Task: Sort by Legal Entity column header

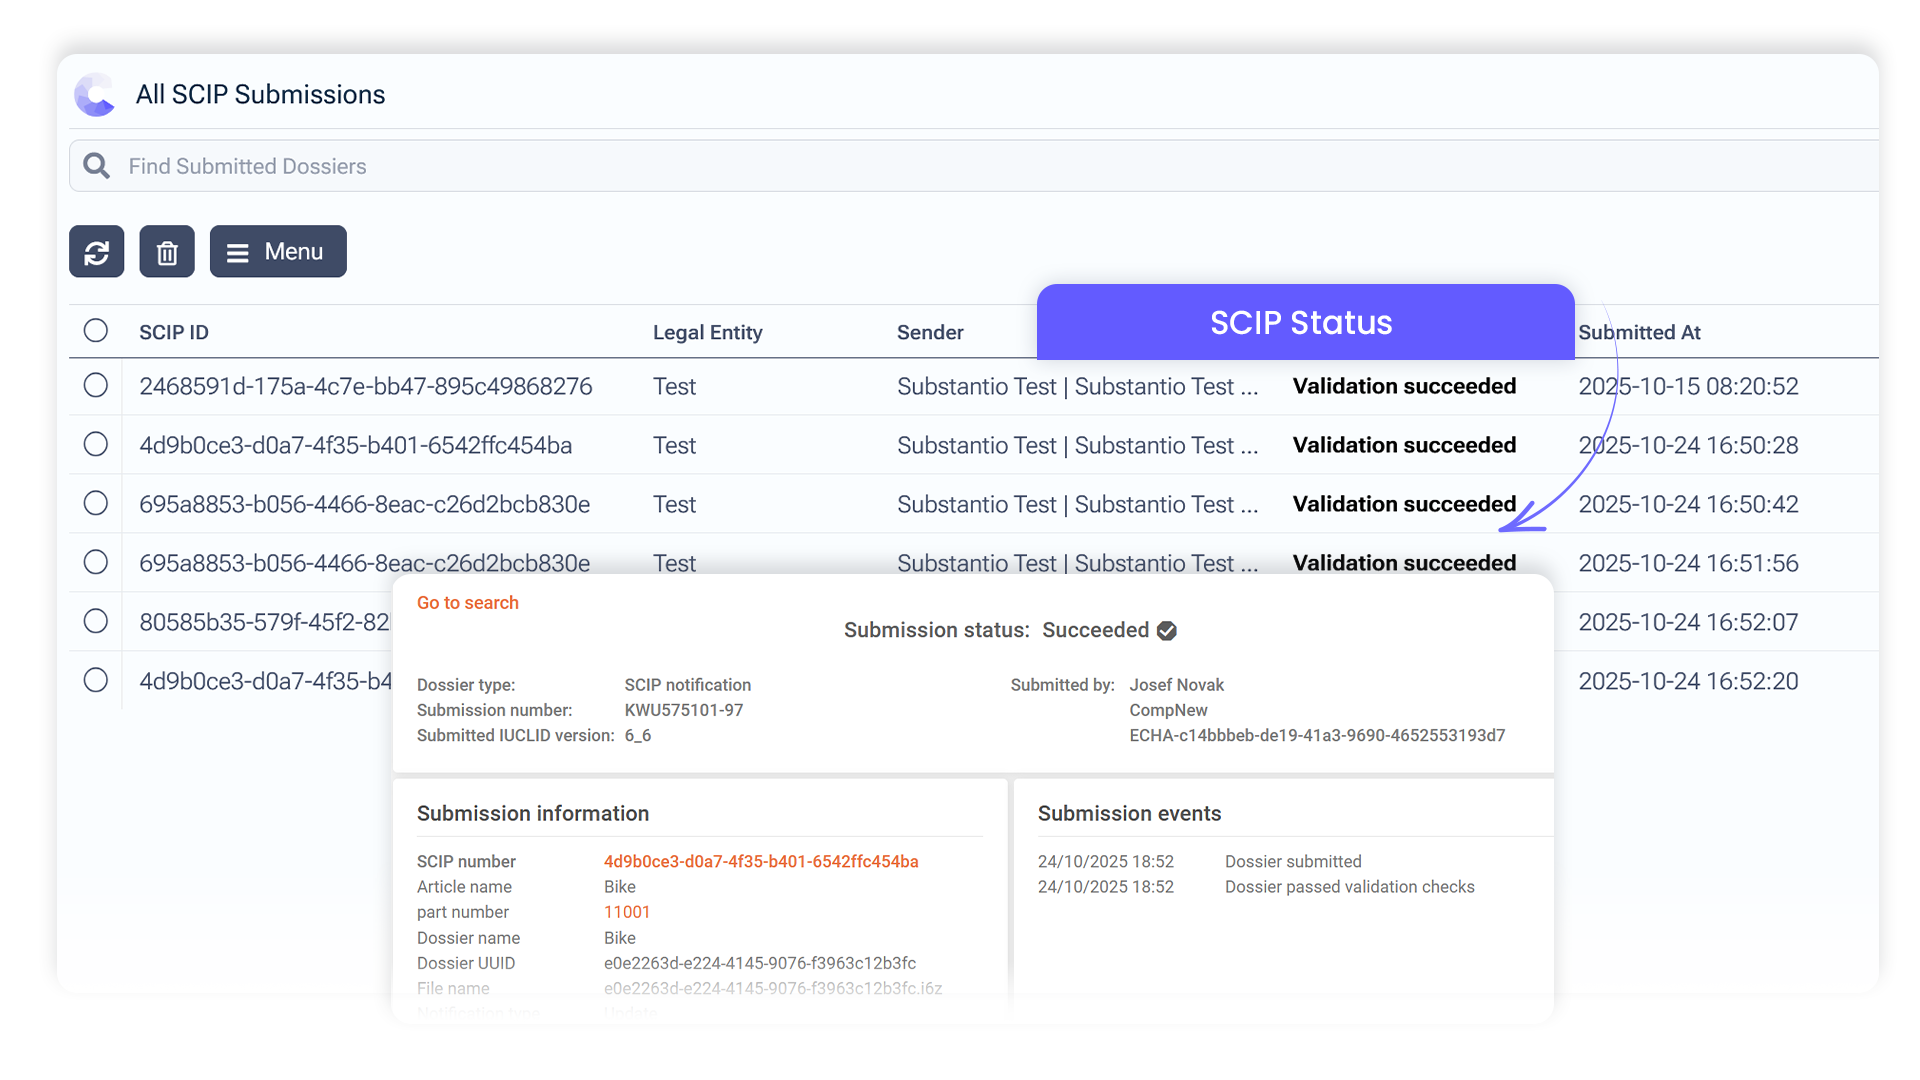Action: point(707,332)
